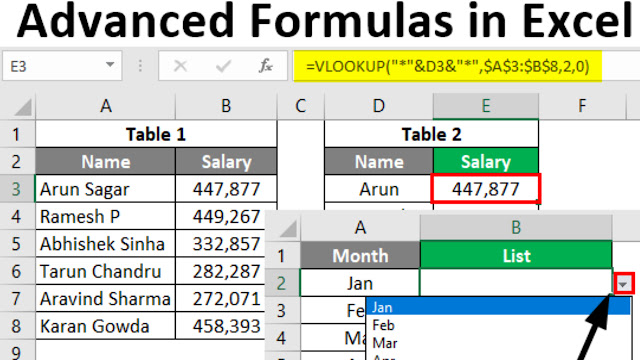Click cell 'Karan Gowda'
The width and height of the screenshot is (640, 360).
coord(106,326)
